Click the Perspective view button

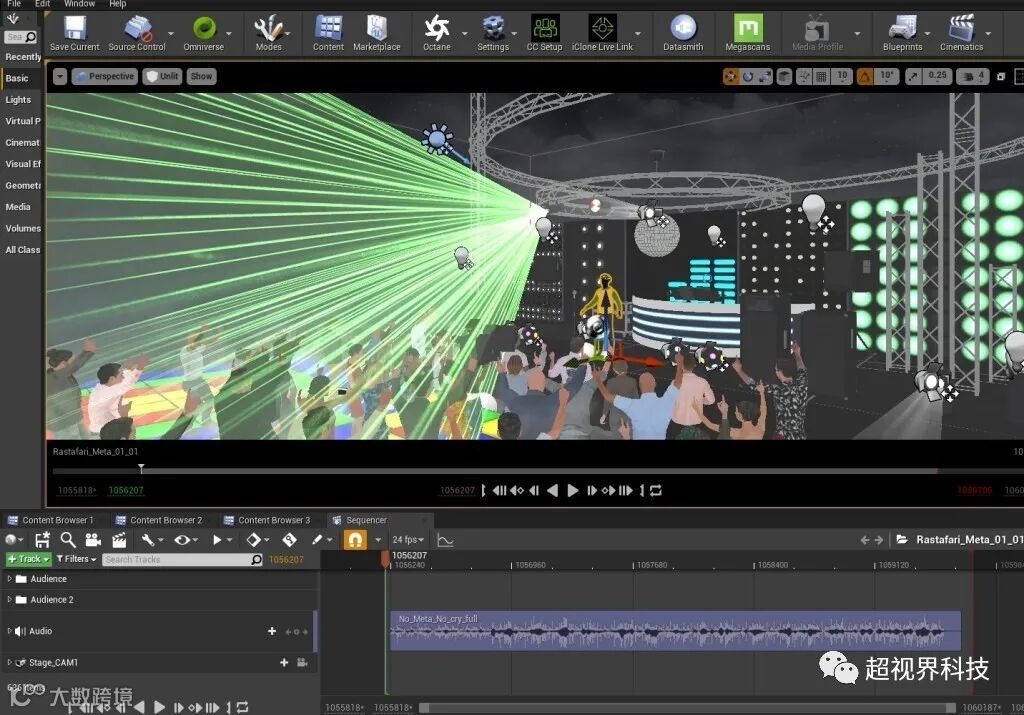coord(104,76)
